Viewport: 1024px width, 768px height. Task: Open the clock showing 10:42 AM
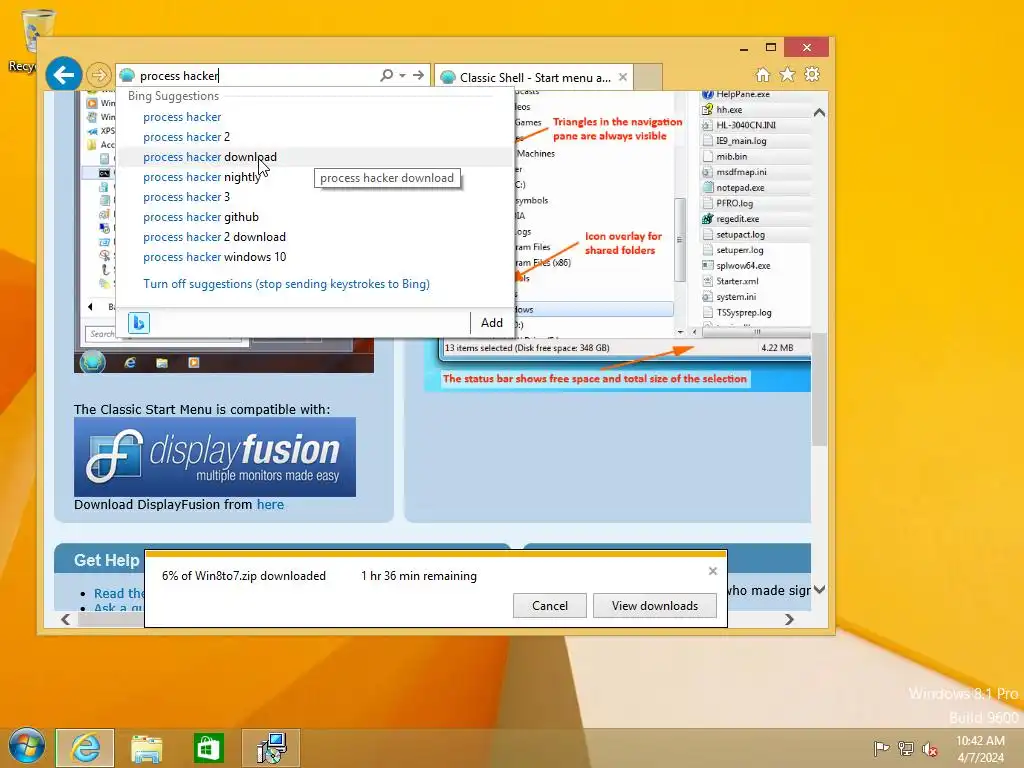(x=980, y=748)
